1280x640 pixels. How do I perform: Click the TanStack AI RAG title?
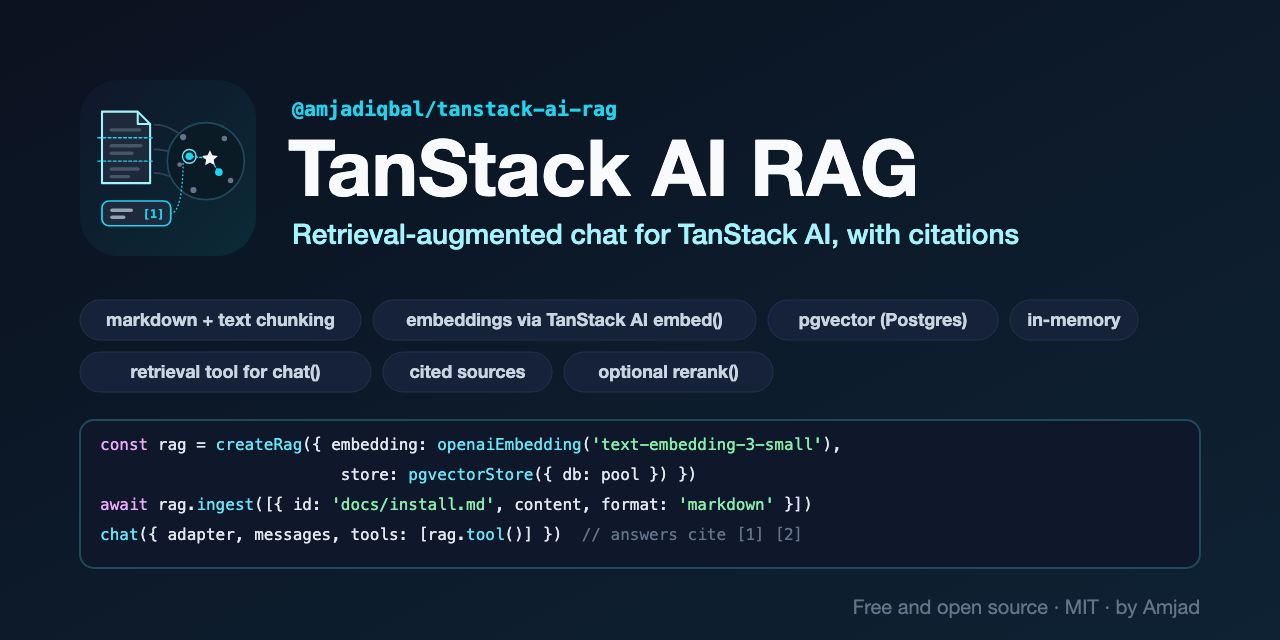pyautogui.click(x=603, y=168)
